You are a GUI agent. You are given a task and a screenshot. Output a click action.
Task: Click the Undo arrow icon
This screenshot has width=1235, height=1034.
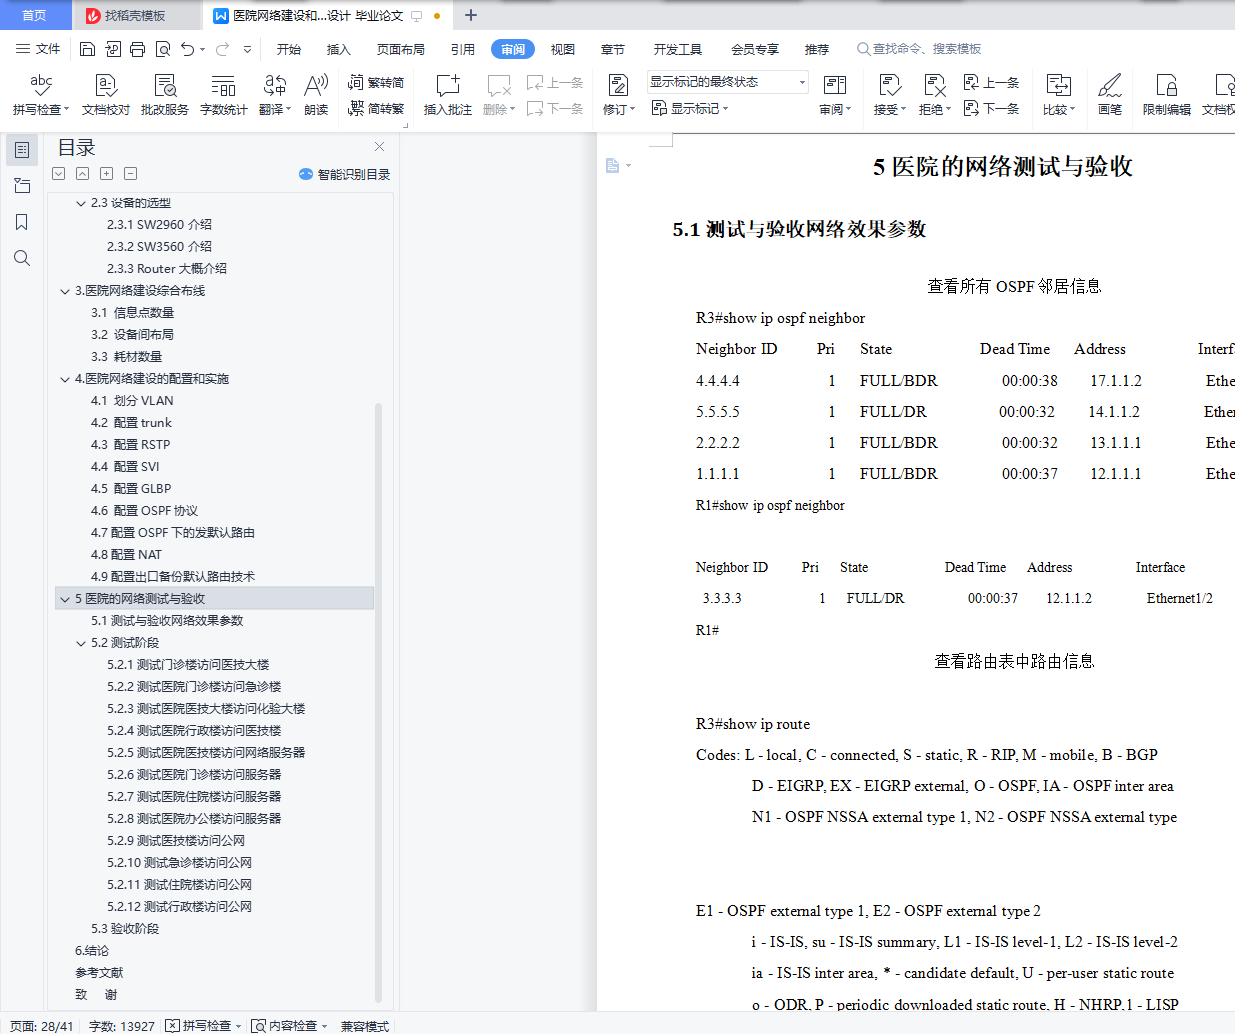pos(187,49)
